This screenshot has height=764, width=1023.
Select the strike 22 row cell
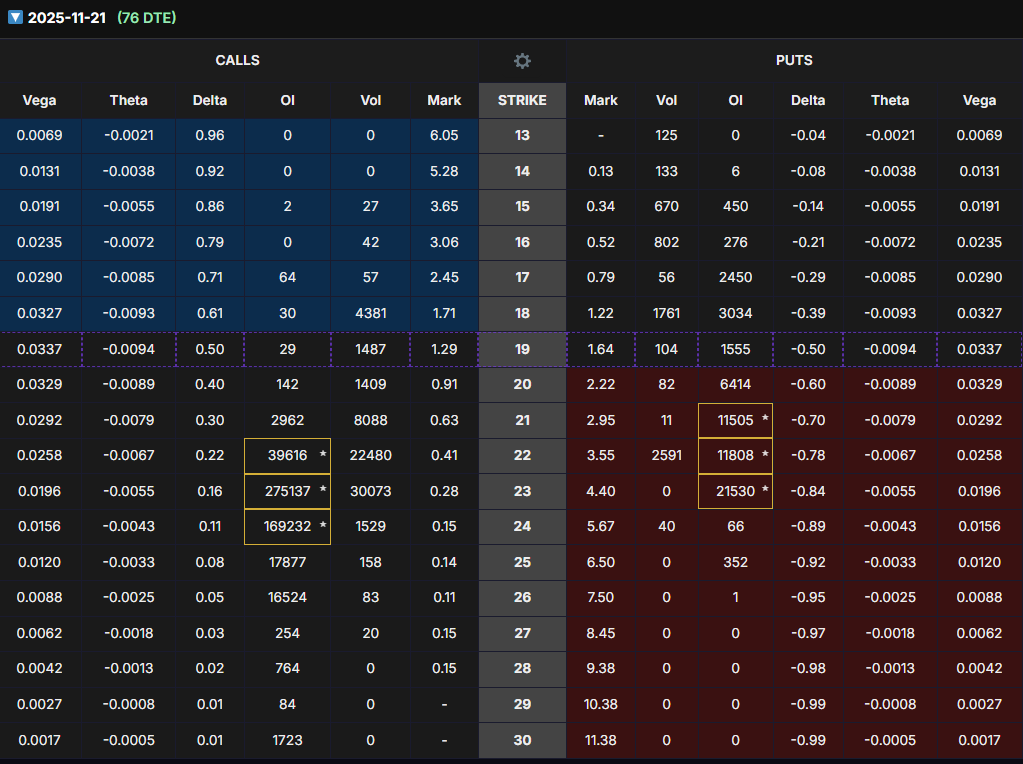pos(522,456)
